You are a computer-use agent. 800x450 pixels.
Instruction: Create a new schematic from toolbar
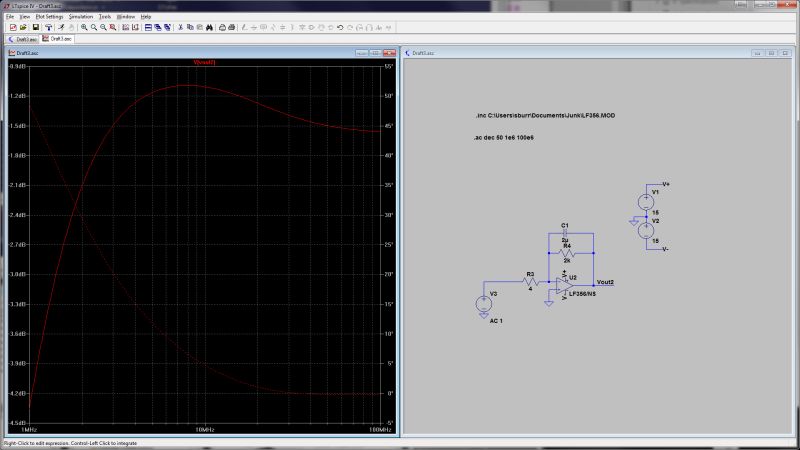coord(13,27)
